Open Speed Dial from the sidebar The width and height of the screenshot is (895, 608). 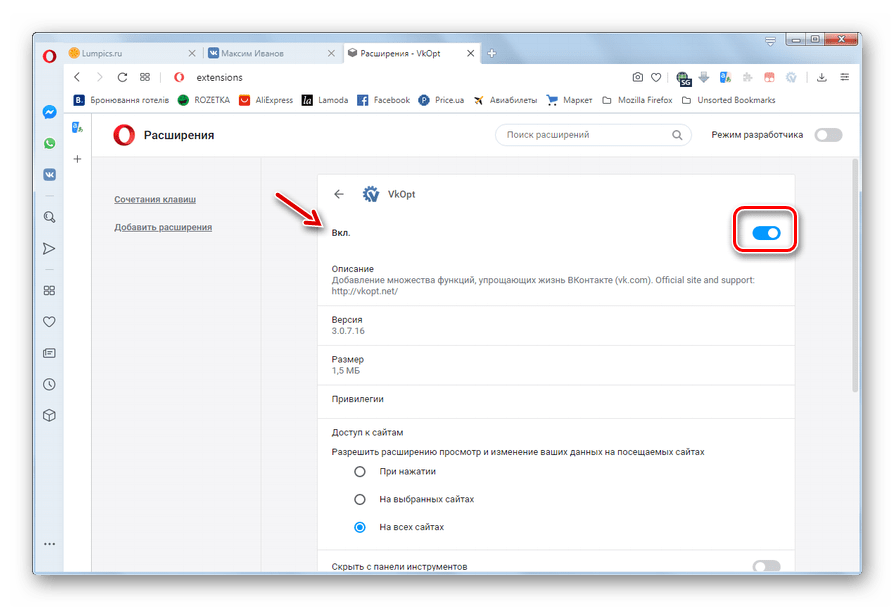pos(50,291)
